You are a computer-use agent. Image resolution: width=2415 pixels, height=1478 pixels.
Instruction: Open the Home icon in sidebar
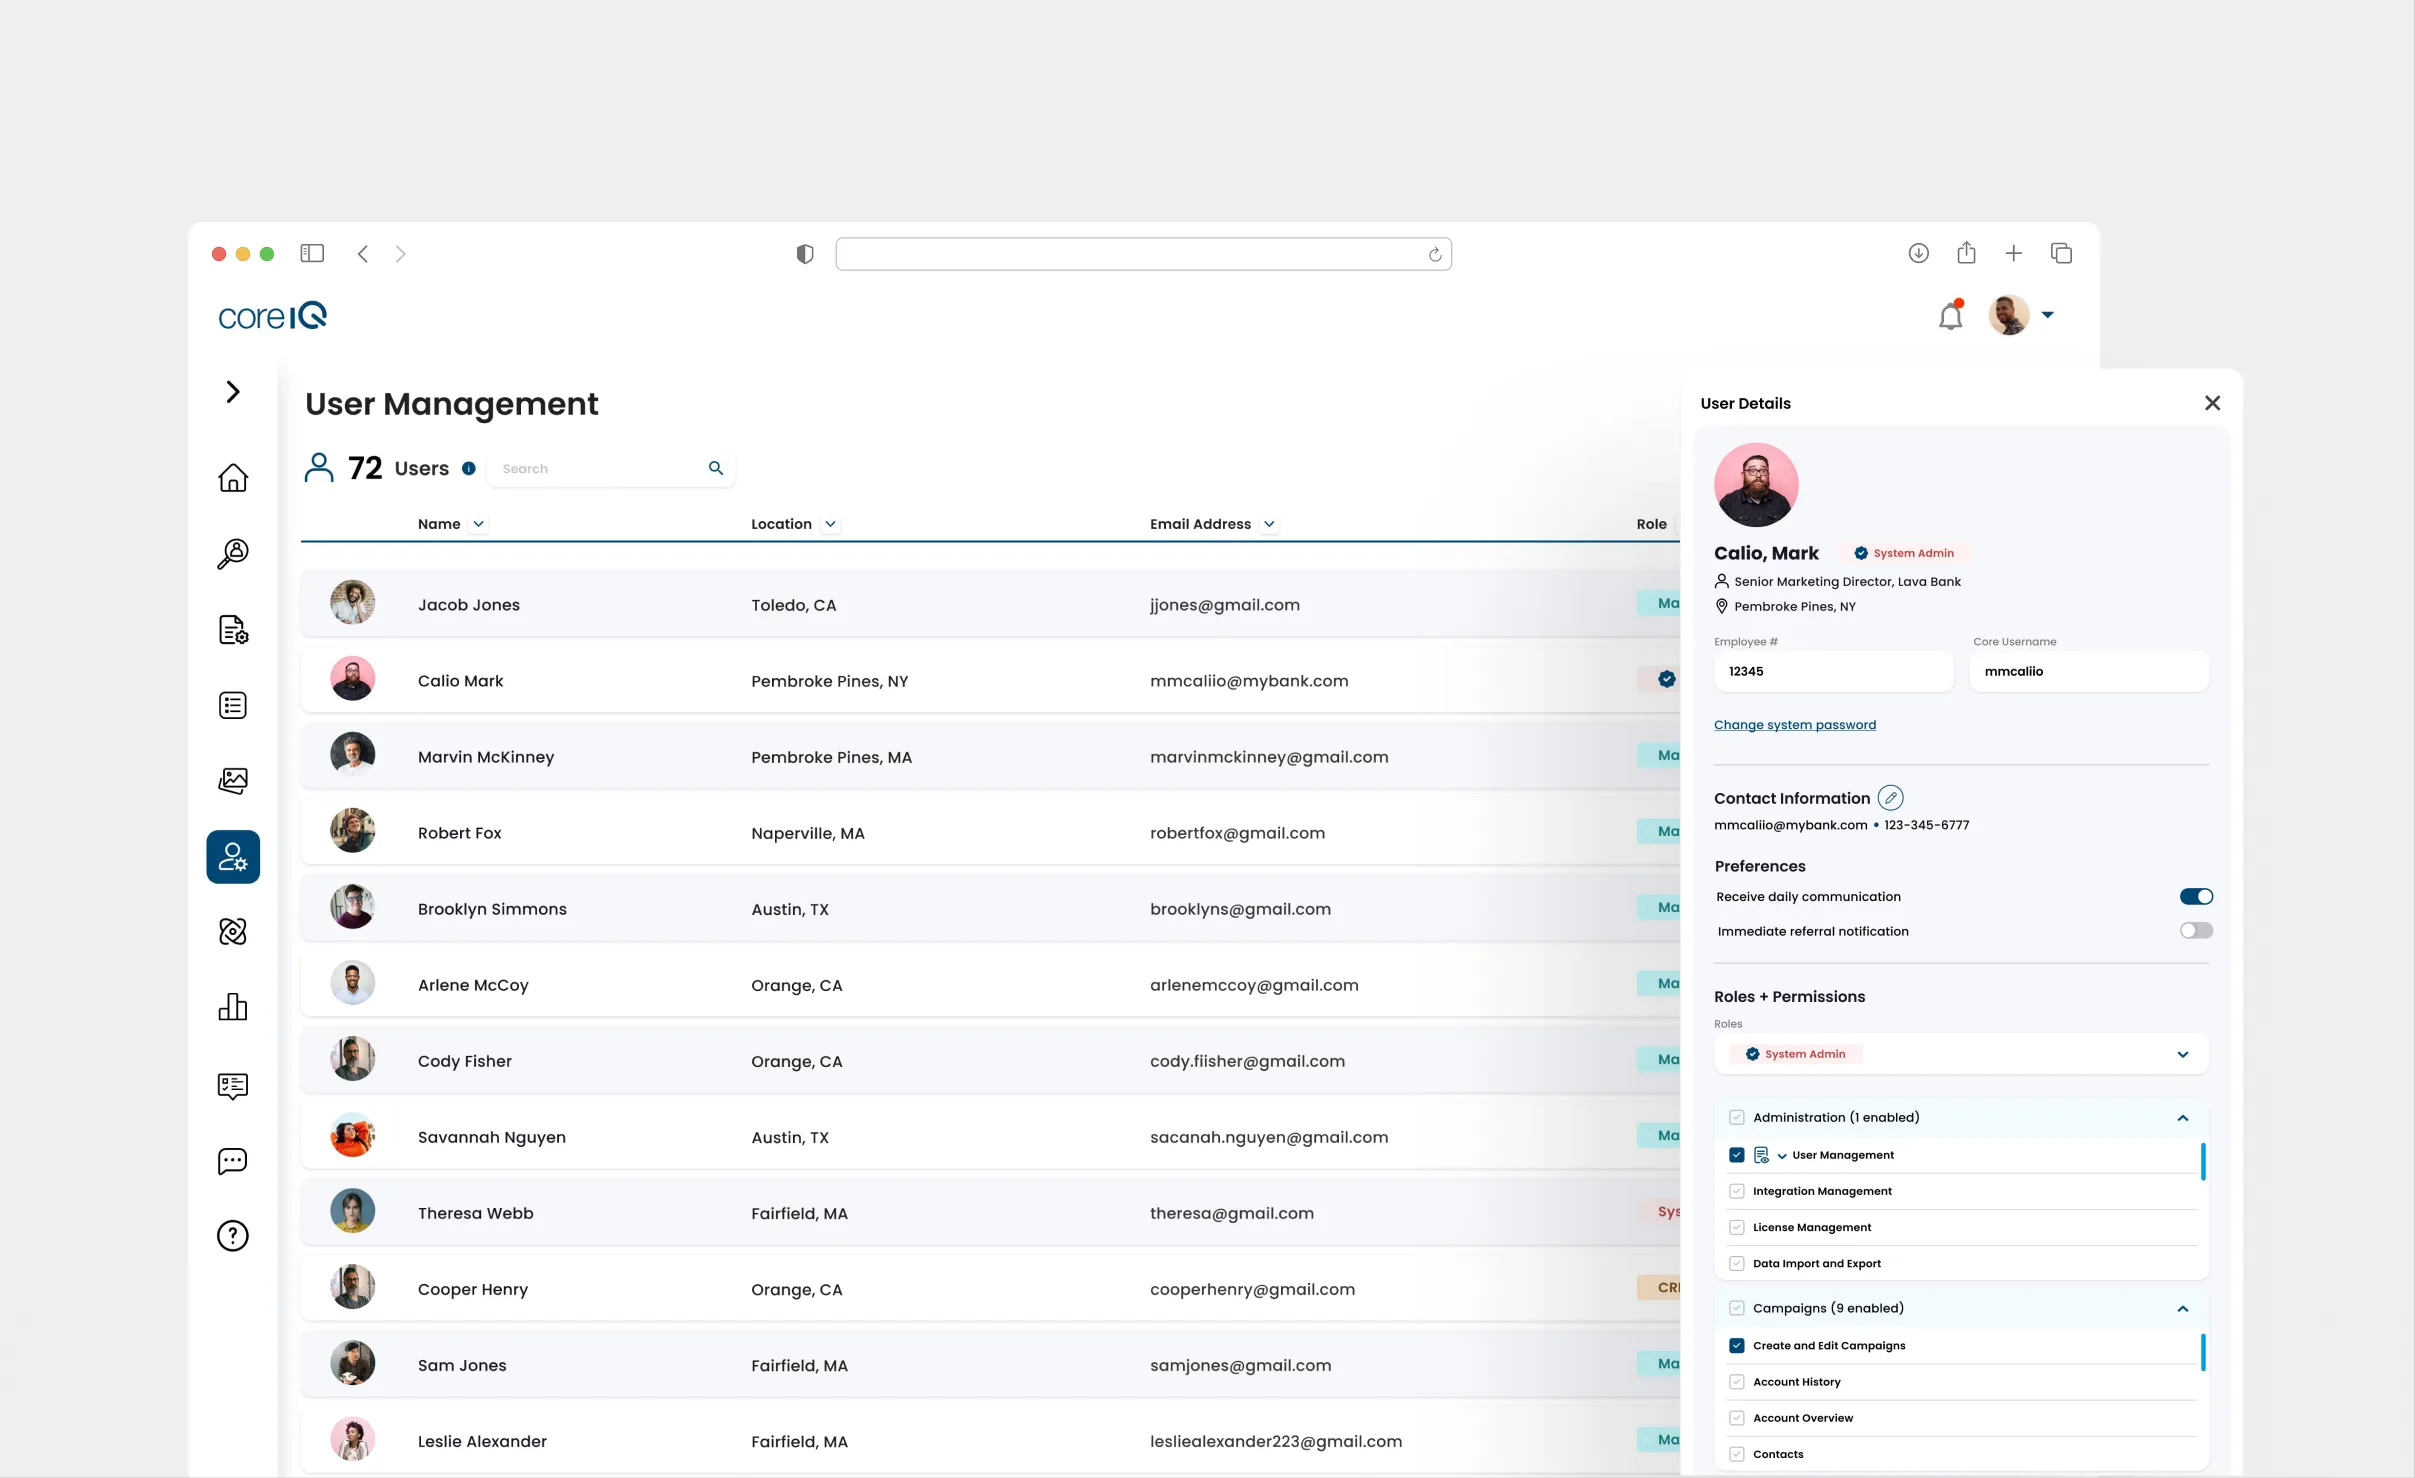point(233,477)
